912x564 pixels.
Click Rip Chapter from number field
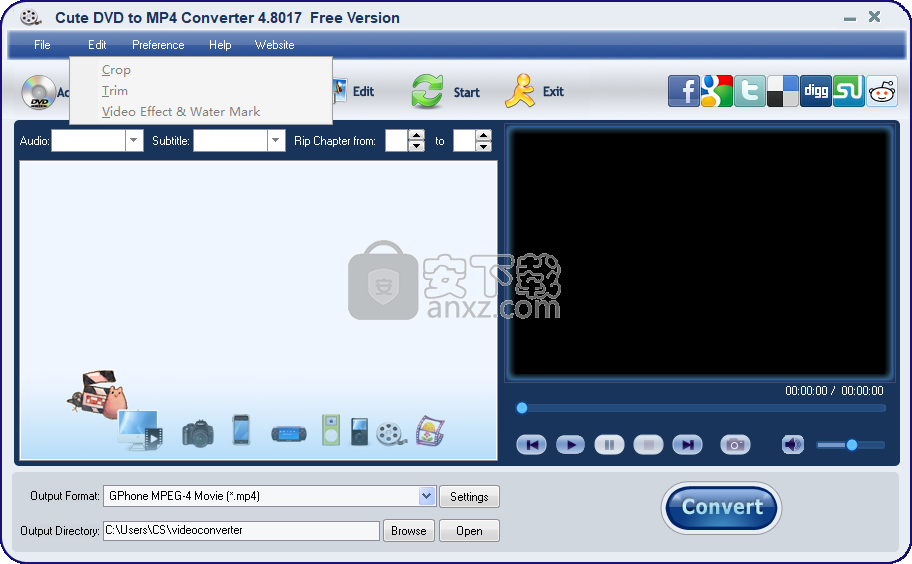point(397,140)
